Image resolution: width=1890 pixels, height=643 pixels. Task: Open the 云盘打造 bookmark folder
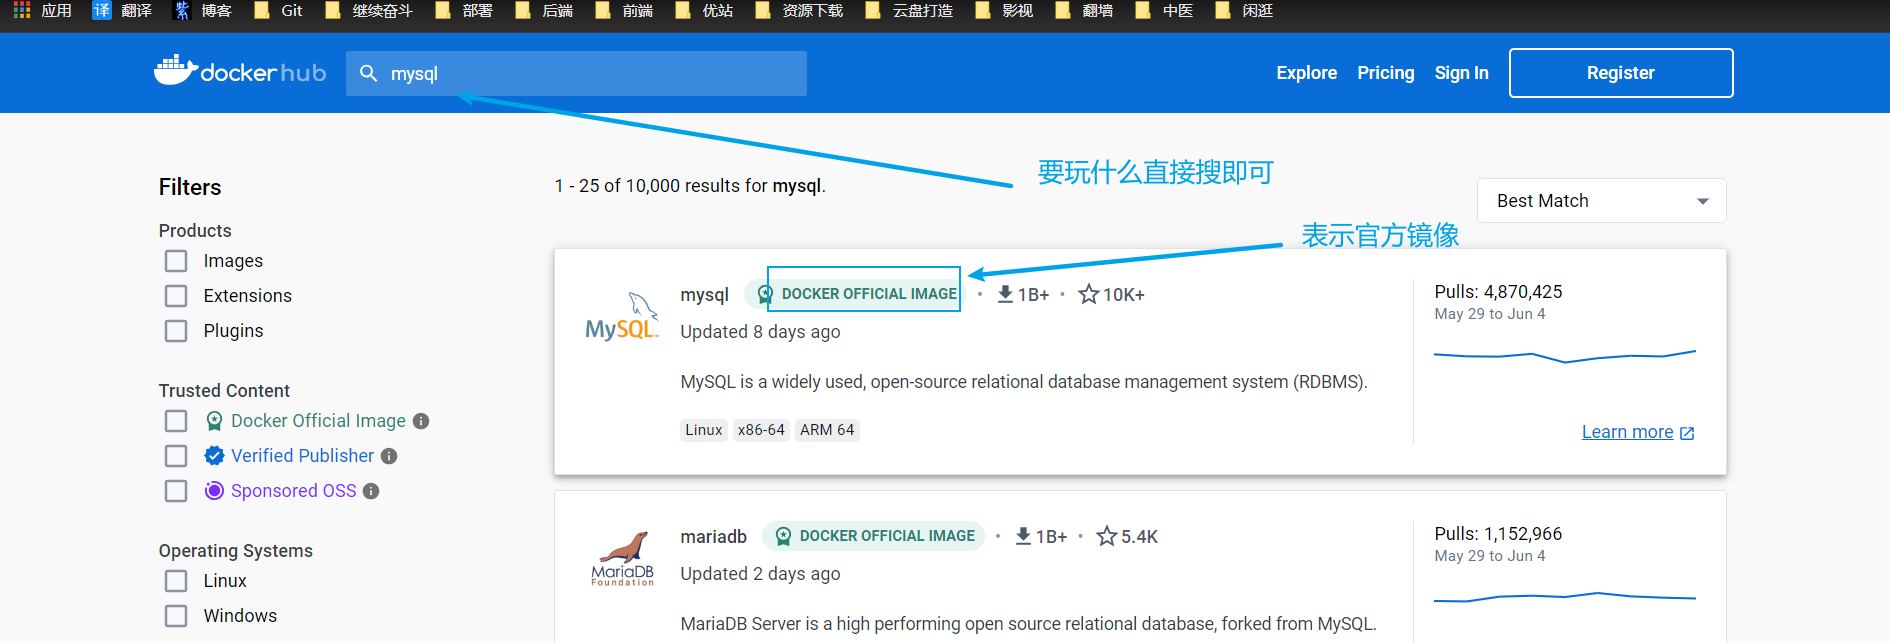pyautogui.click(x=908, y=11)
